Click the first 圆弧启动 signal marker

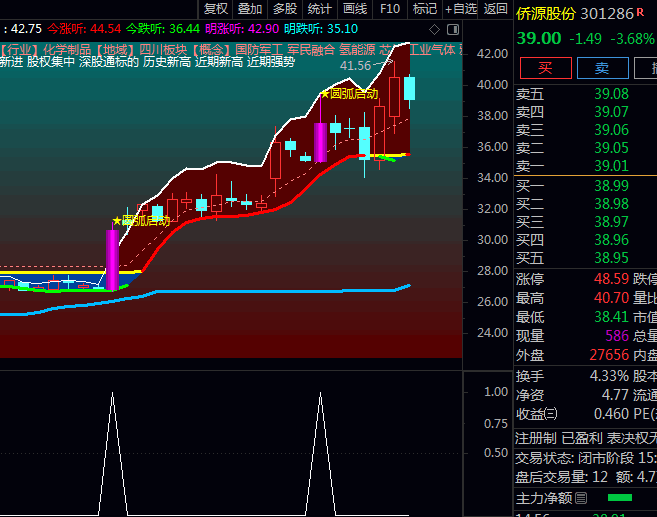[142, 221]
